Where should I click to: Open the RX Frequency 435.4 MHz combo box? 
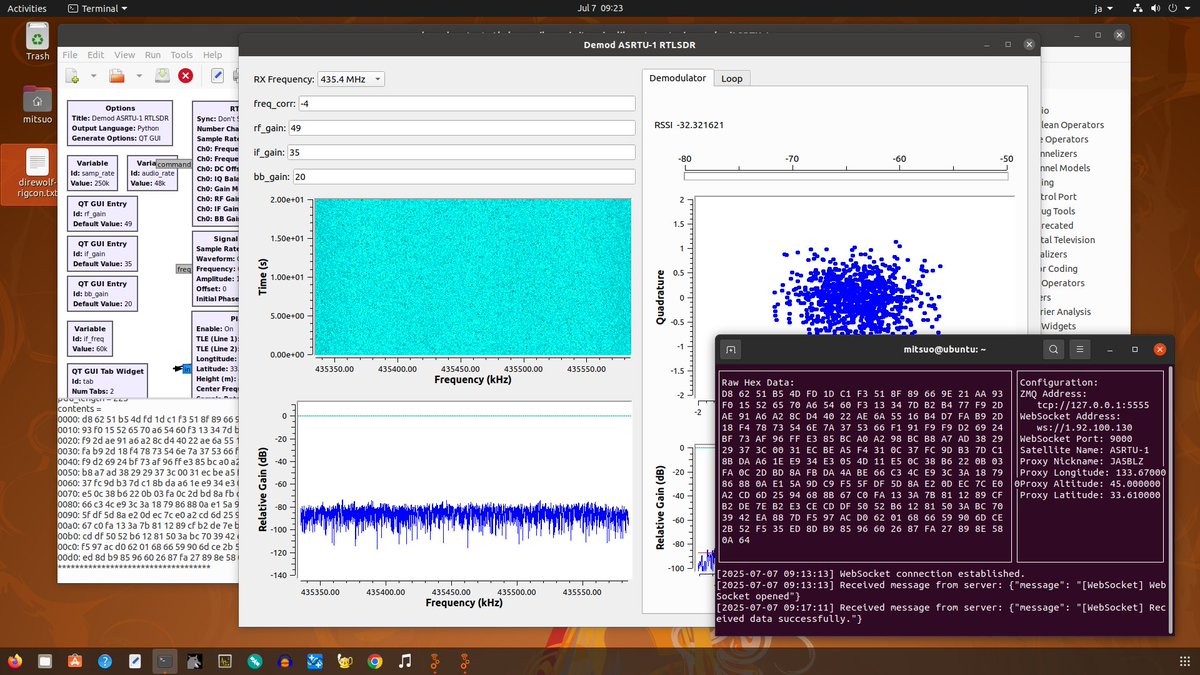point(350,79)
